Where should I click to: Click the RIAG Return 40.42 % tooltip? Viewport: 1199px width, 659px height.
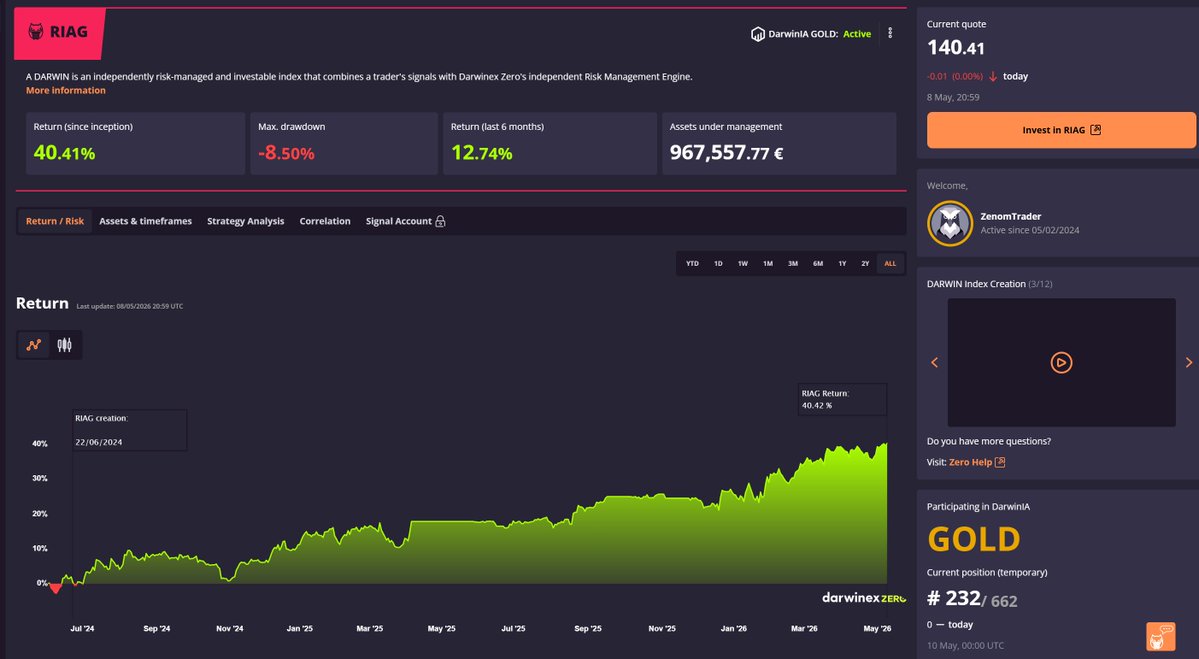(842, 399)
